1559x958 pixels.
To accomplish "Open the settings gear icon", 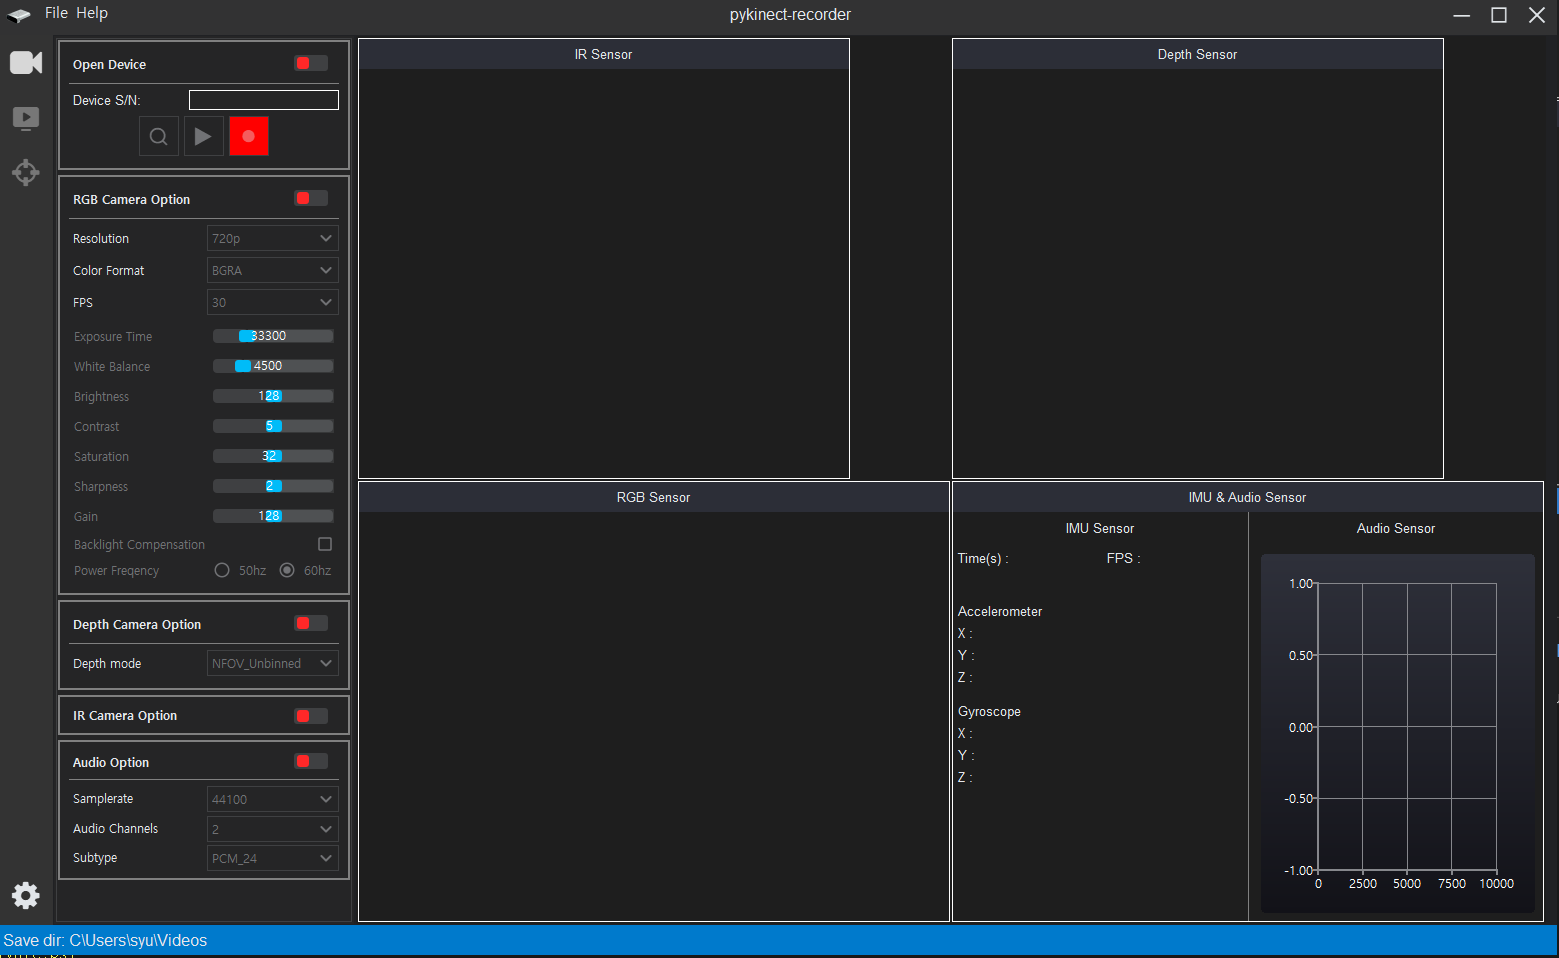I will pos(26,895).
